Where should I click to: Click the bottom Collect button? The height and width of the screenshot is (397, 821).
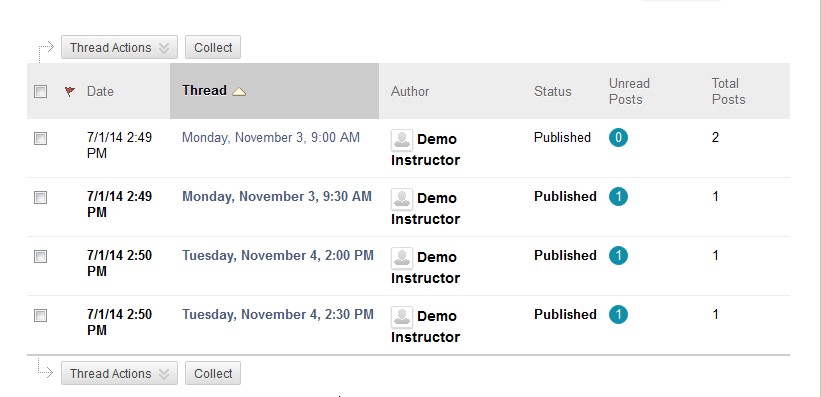pos(213,373)
